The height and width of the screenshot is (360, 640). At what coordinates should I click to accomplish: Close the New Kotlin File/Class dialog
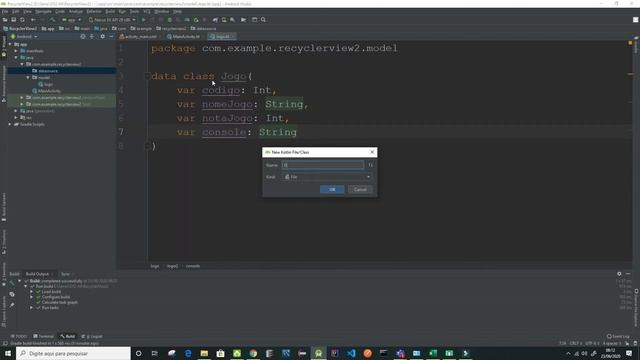pyautogui.click(x=372, y=152)
